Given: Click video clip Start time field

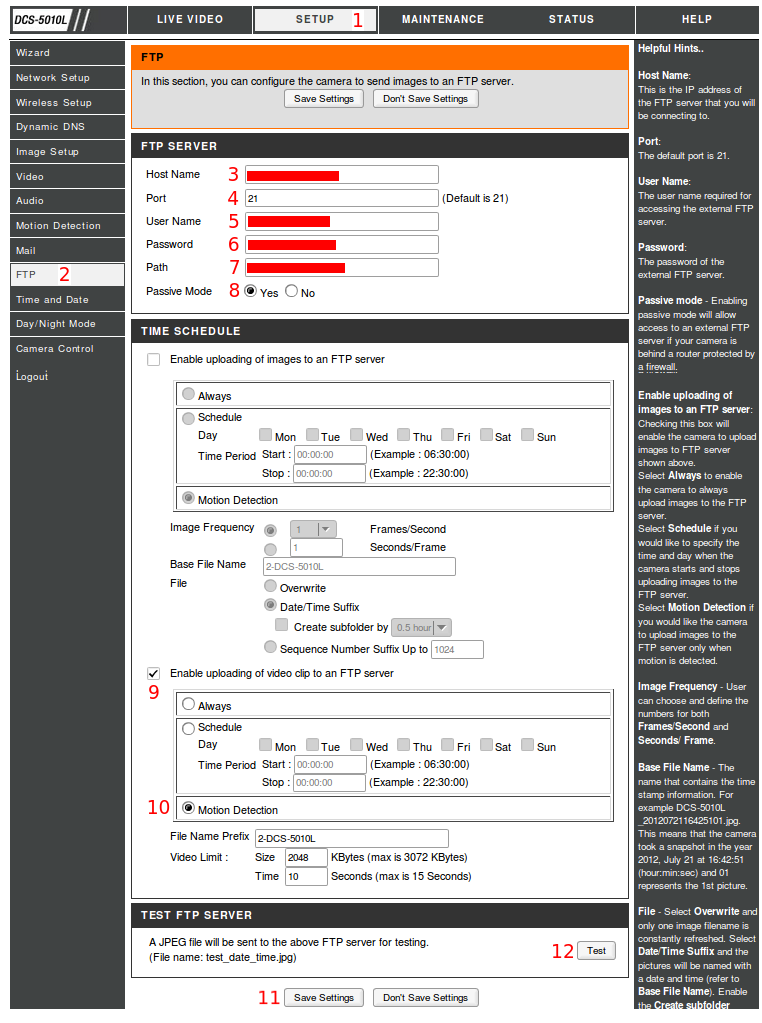Looking at the screenshot, I should tap(329, 765).
